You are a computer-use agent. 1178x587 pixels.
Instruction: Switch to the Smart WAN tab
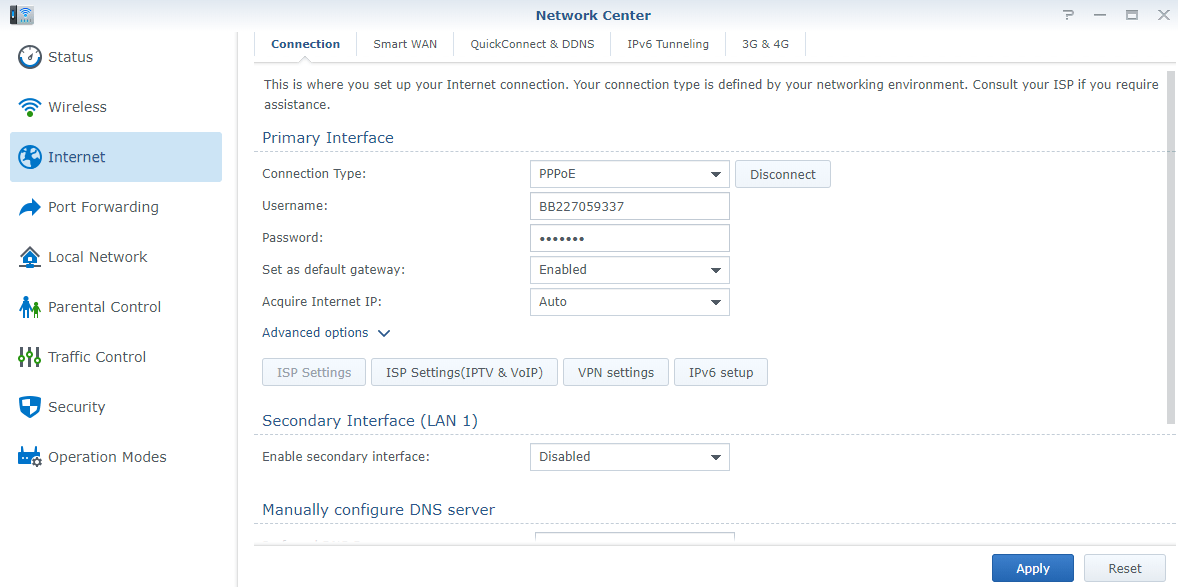pos(405,44)
